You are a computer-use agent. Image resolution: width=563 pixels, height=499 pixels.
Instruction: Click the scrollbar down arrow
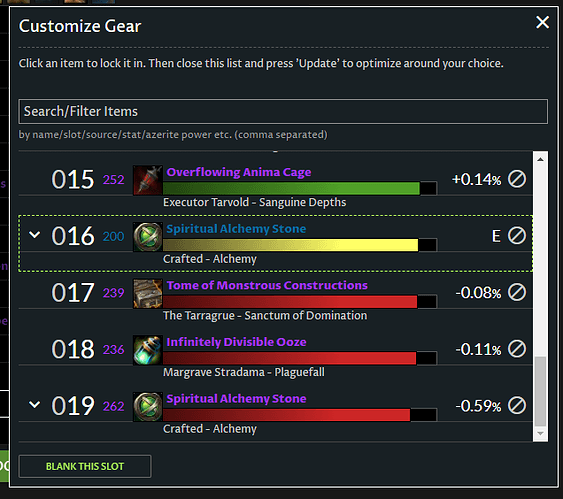540,434
